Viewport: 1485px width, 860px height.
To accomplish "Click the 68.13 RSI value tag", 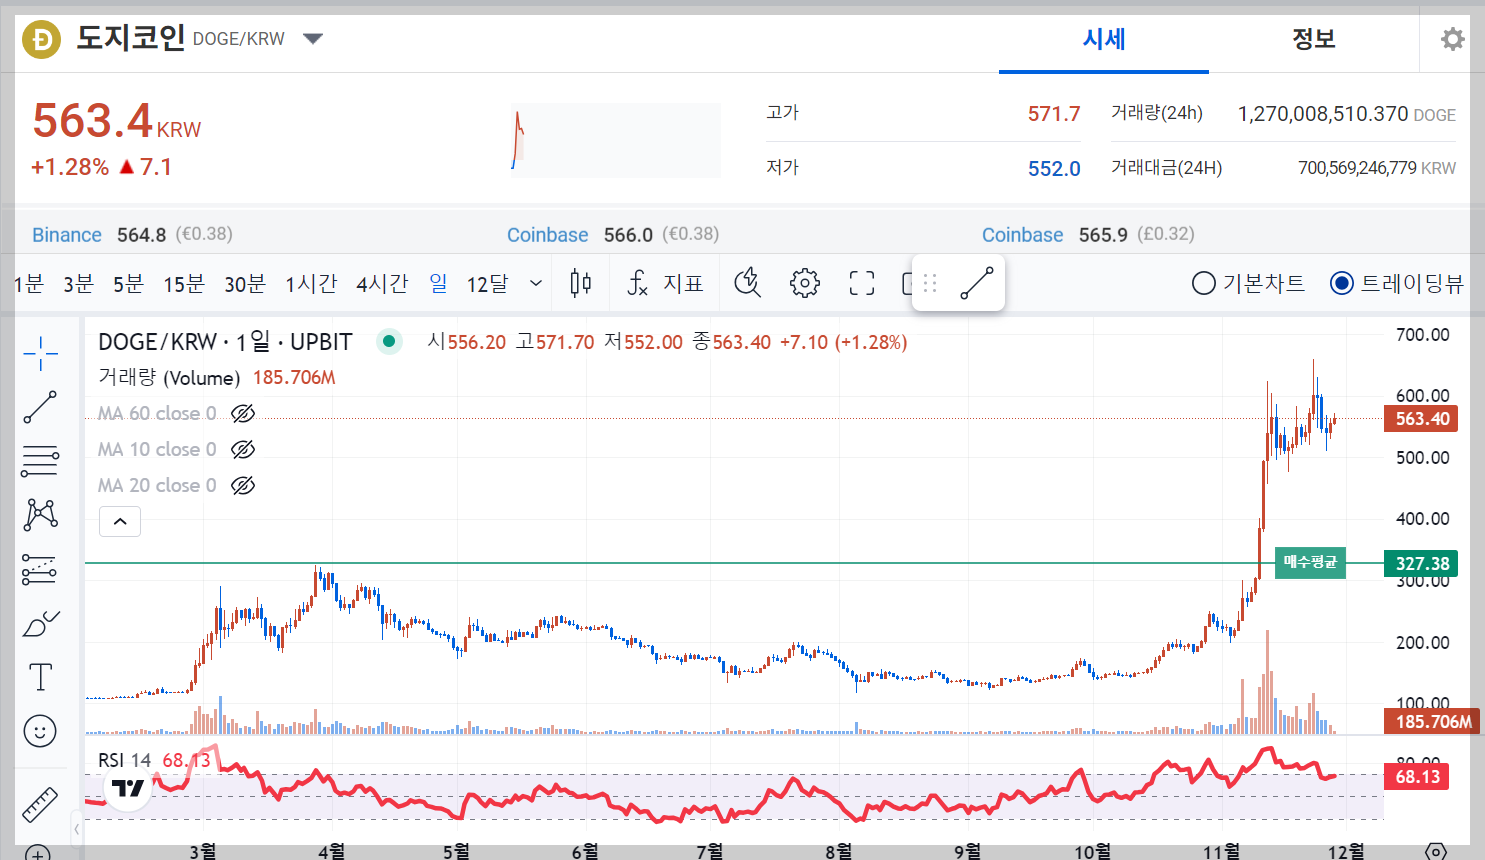I will click(x=1417, y=777).
